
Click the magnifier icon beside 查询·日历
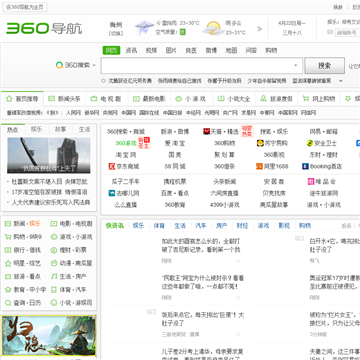(8, 303)
